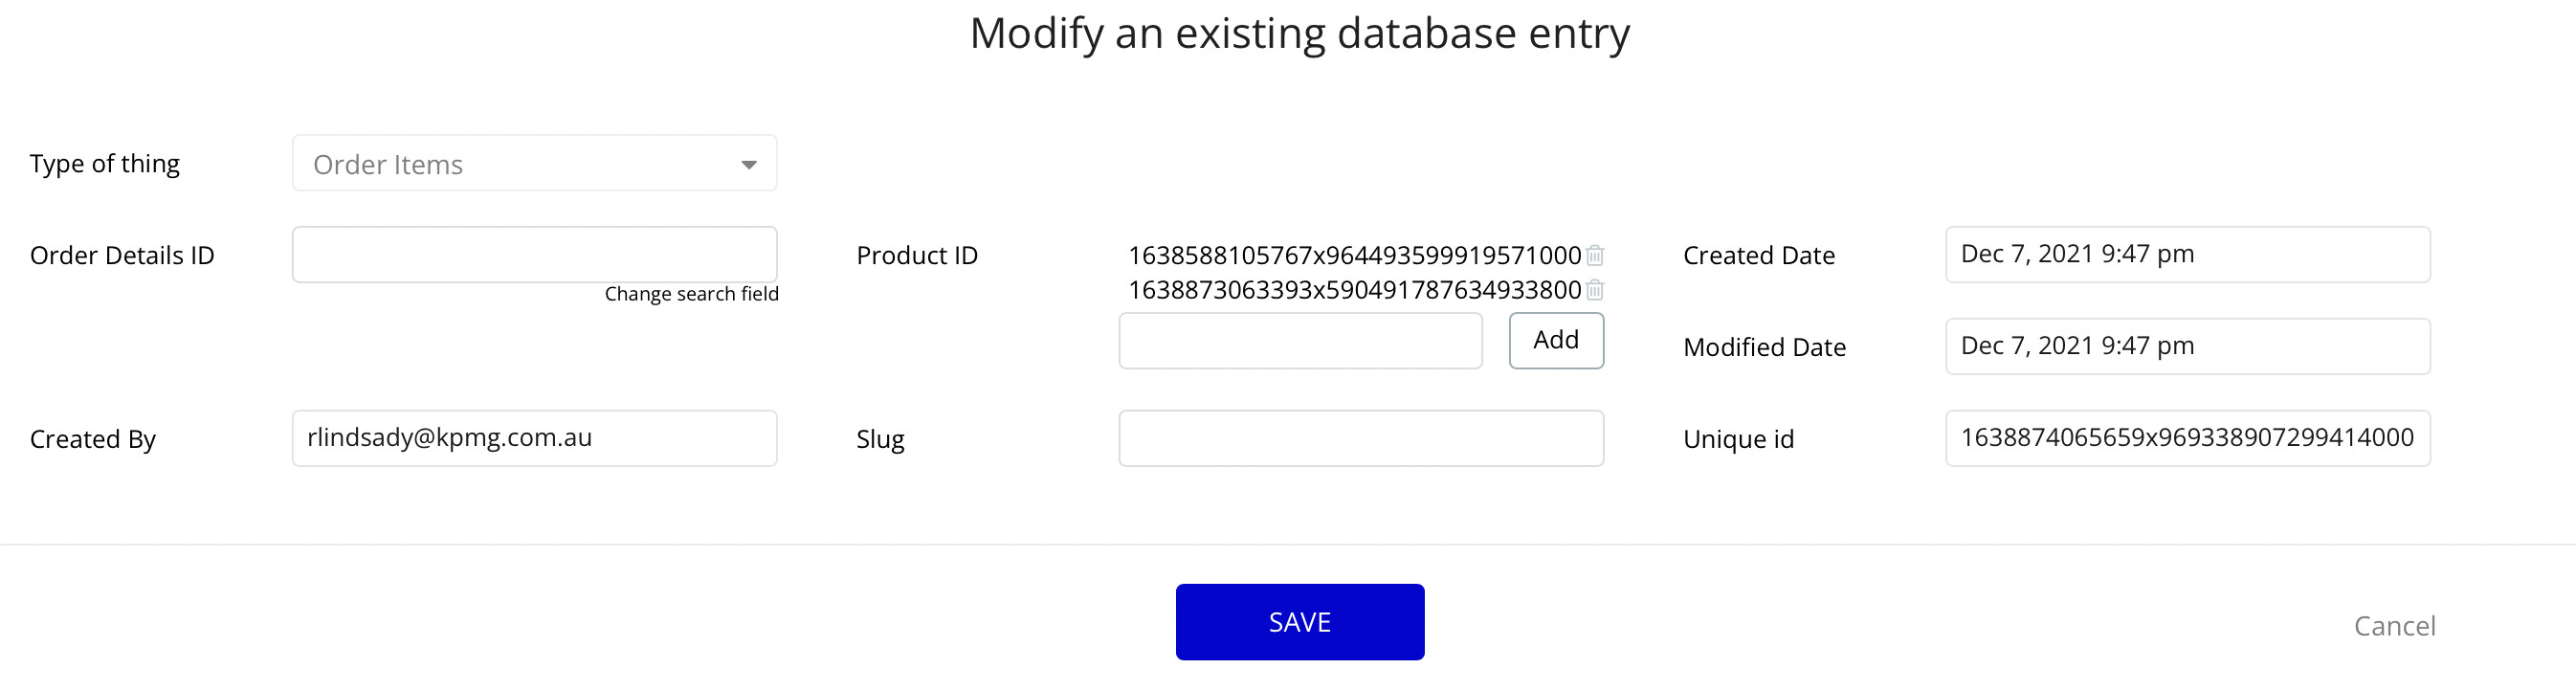Click the first Product ID value 1638588105767x…
The image size is (2576, 691).
coord(1354,255)
